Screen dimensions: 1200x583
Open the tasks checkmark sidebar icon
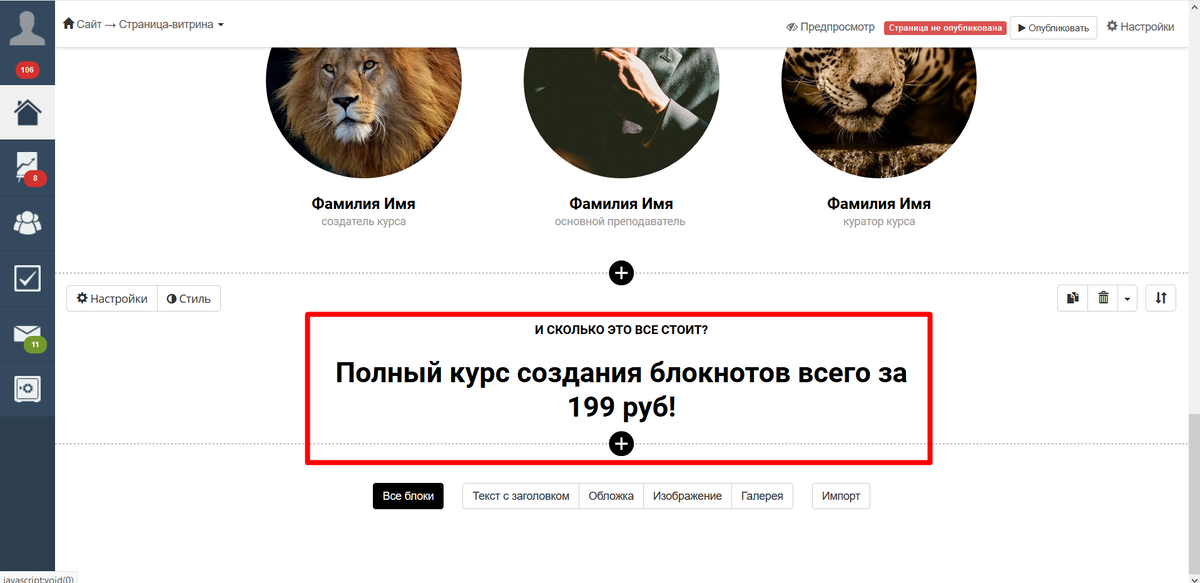click(27, 277)
